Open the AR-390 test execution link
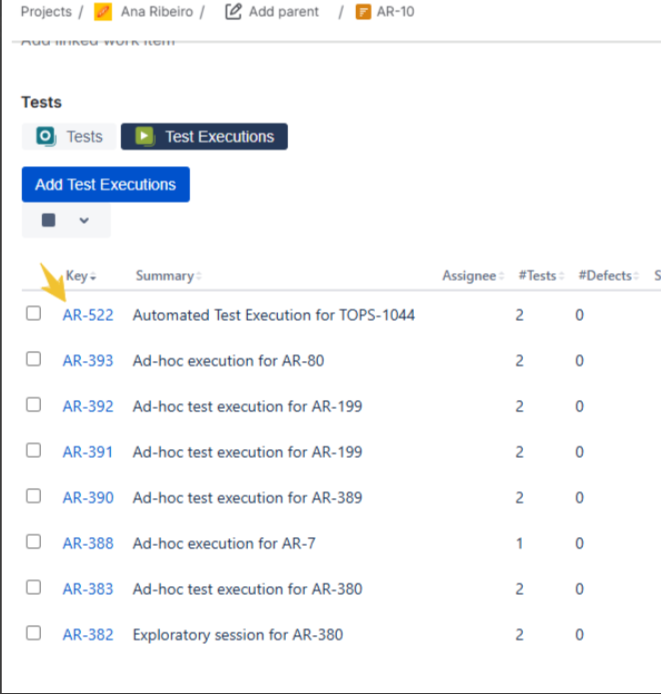 click(x=88, y=497)
